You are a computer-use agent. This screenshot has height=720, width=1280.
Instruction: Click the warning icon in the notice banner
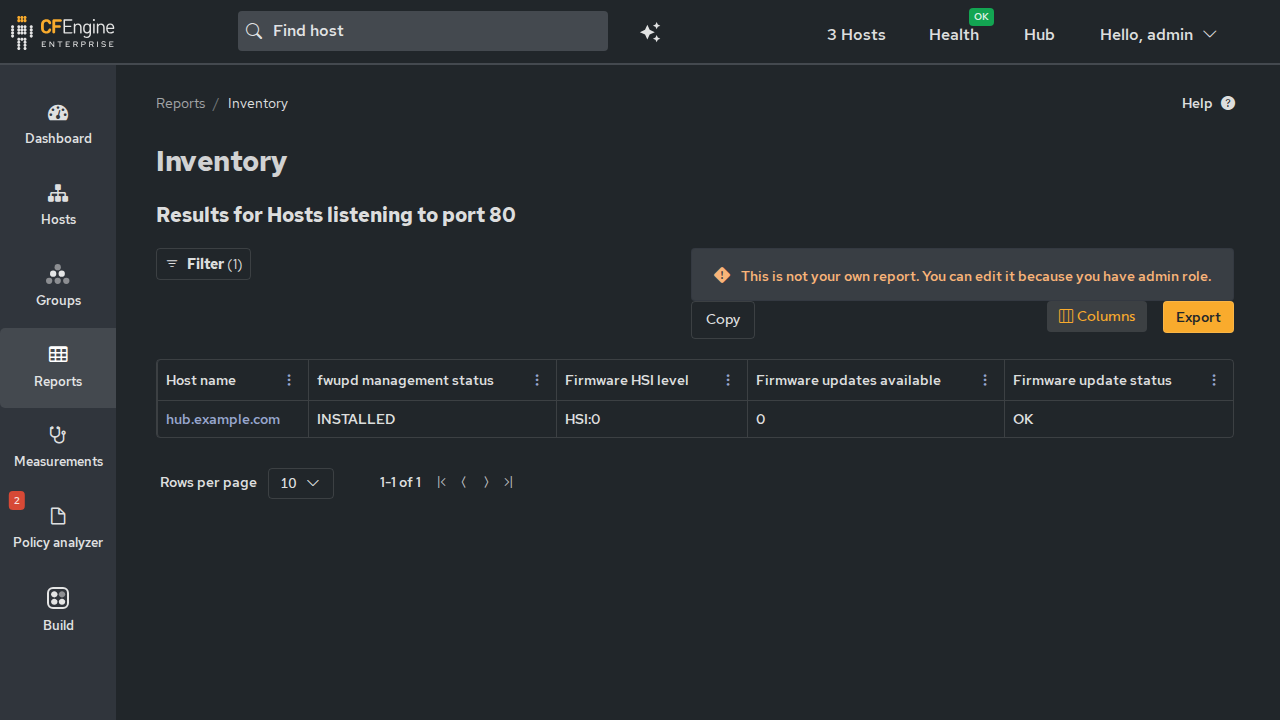[722, 275]
